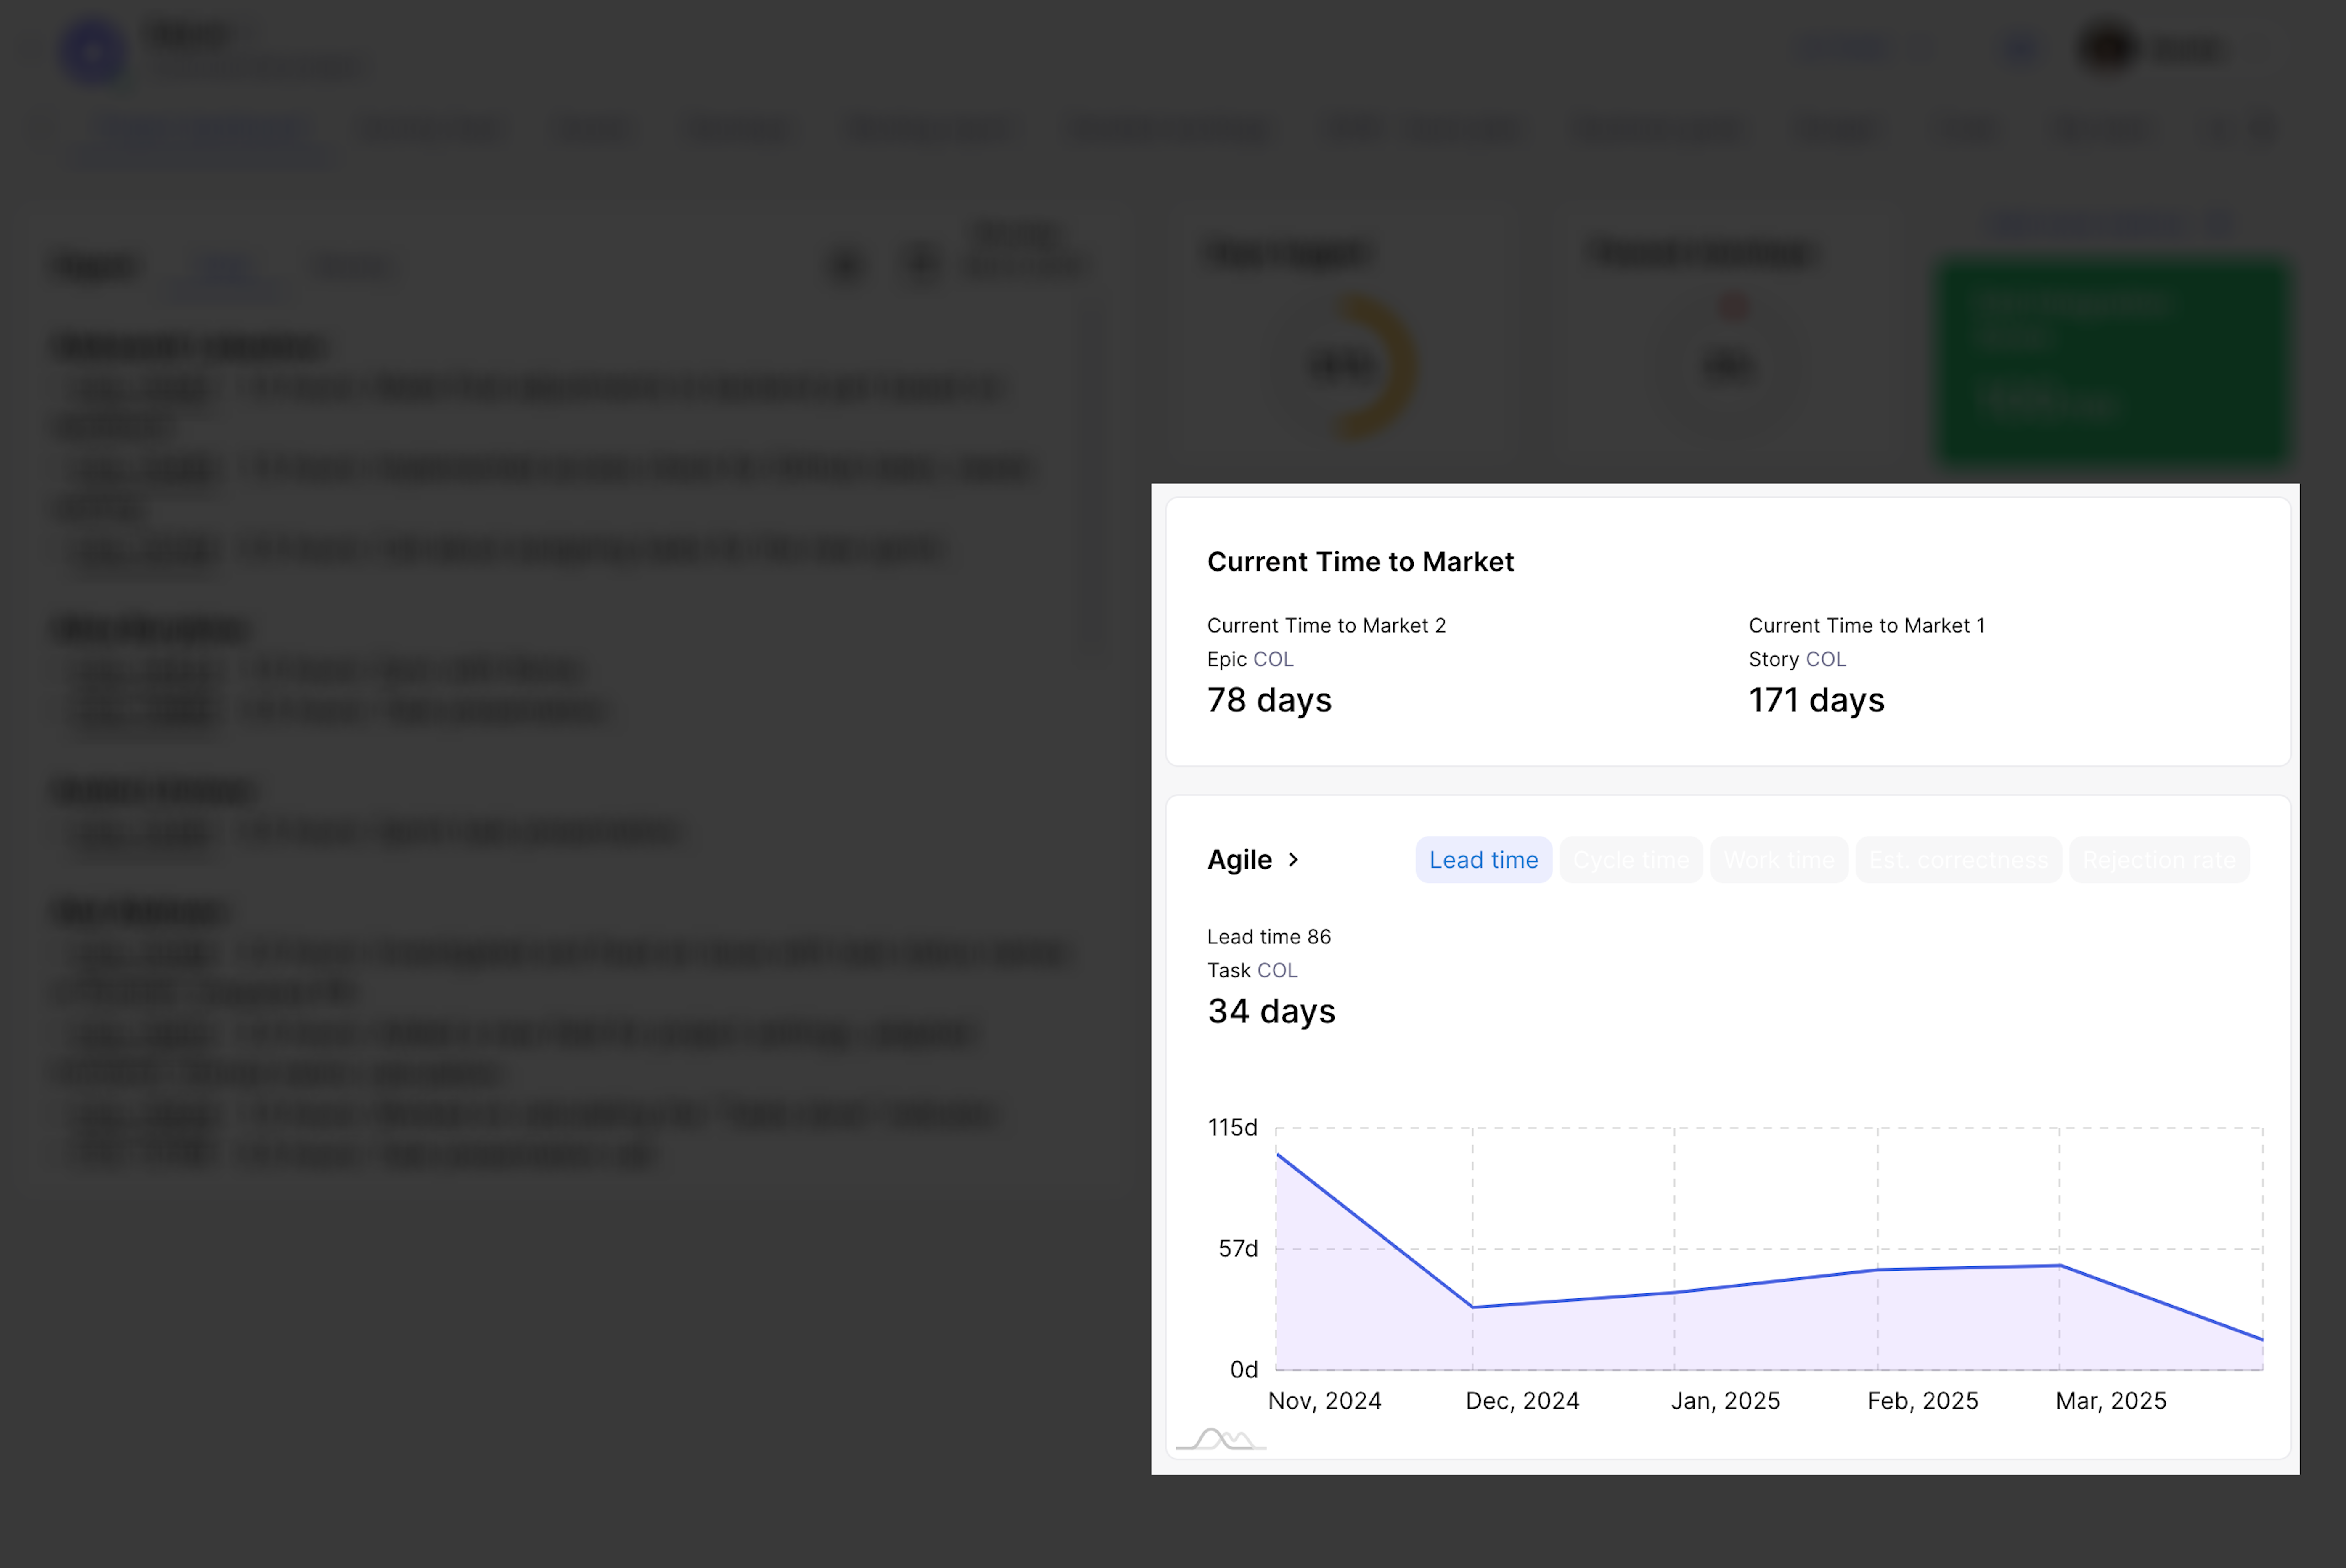This screenshot has height=1568, width=2346.
Task: Select the Lead time tab
Action: [1483, 860]
